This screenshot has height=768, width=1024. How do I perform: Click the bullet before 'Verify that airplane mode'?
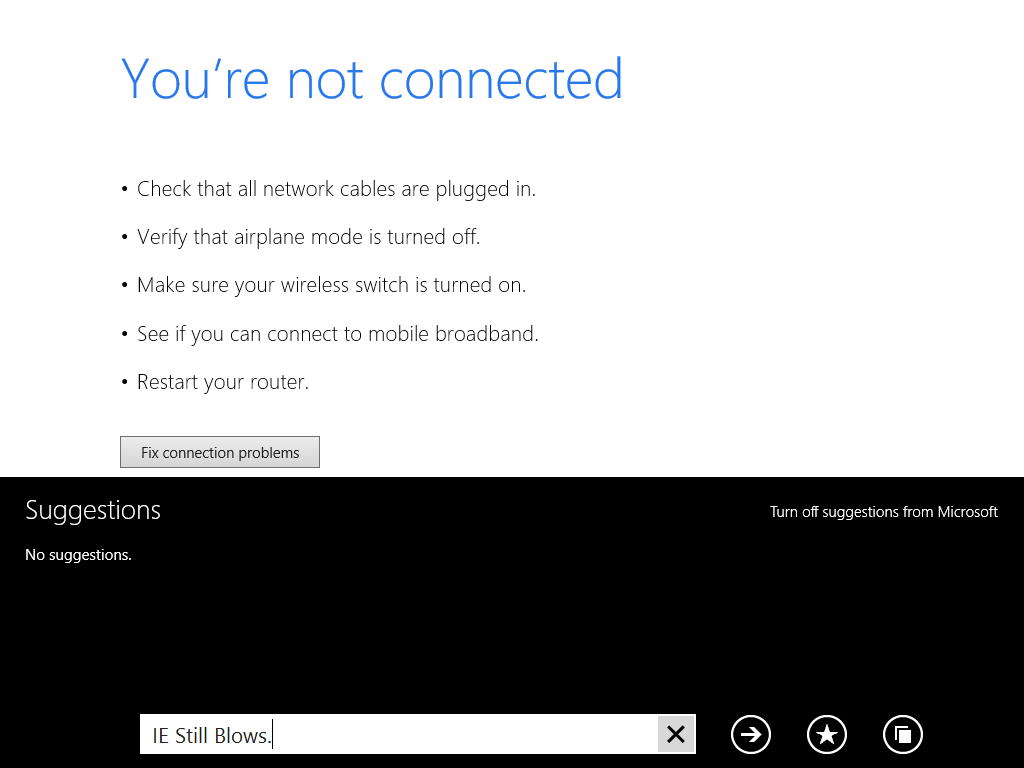click(x=125, y=237)
